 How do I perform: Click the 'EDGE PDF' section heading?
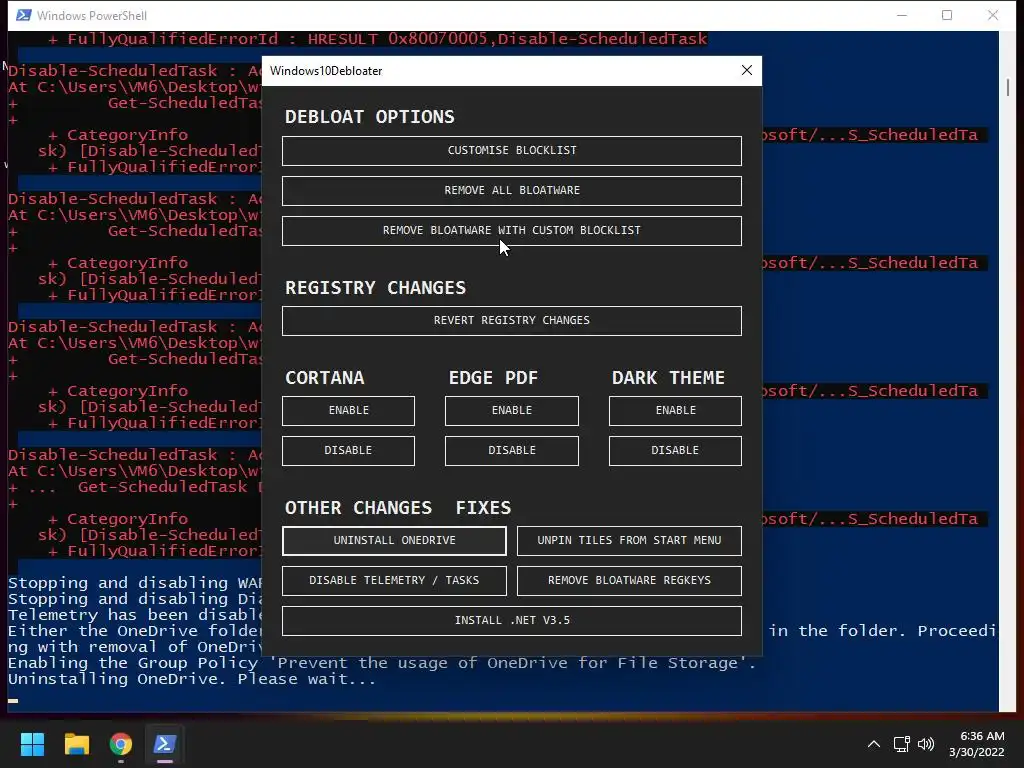493,378
